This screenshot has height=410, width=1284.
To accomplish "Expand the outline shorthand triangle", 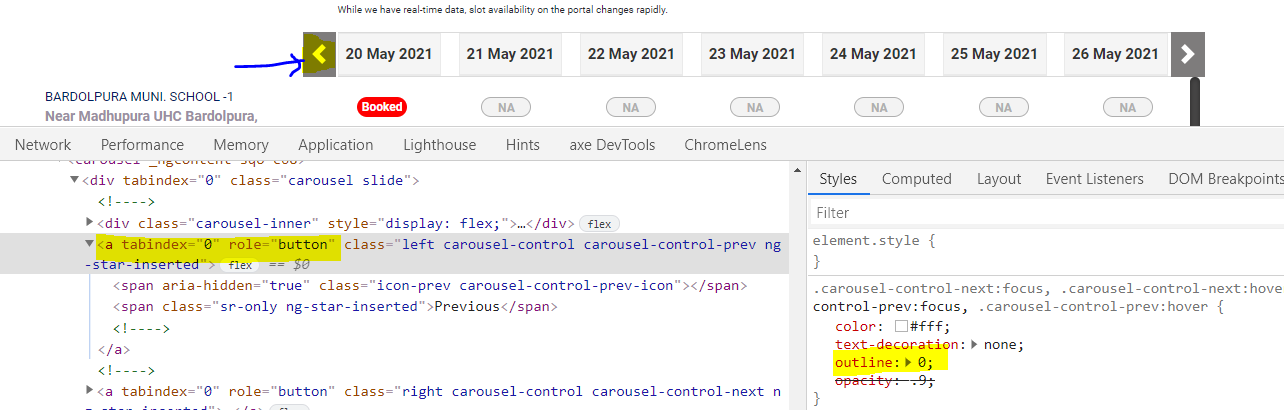I will 909,363.
